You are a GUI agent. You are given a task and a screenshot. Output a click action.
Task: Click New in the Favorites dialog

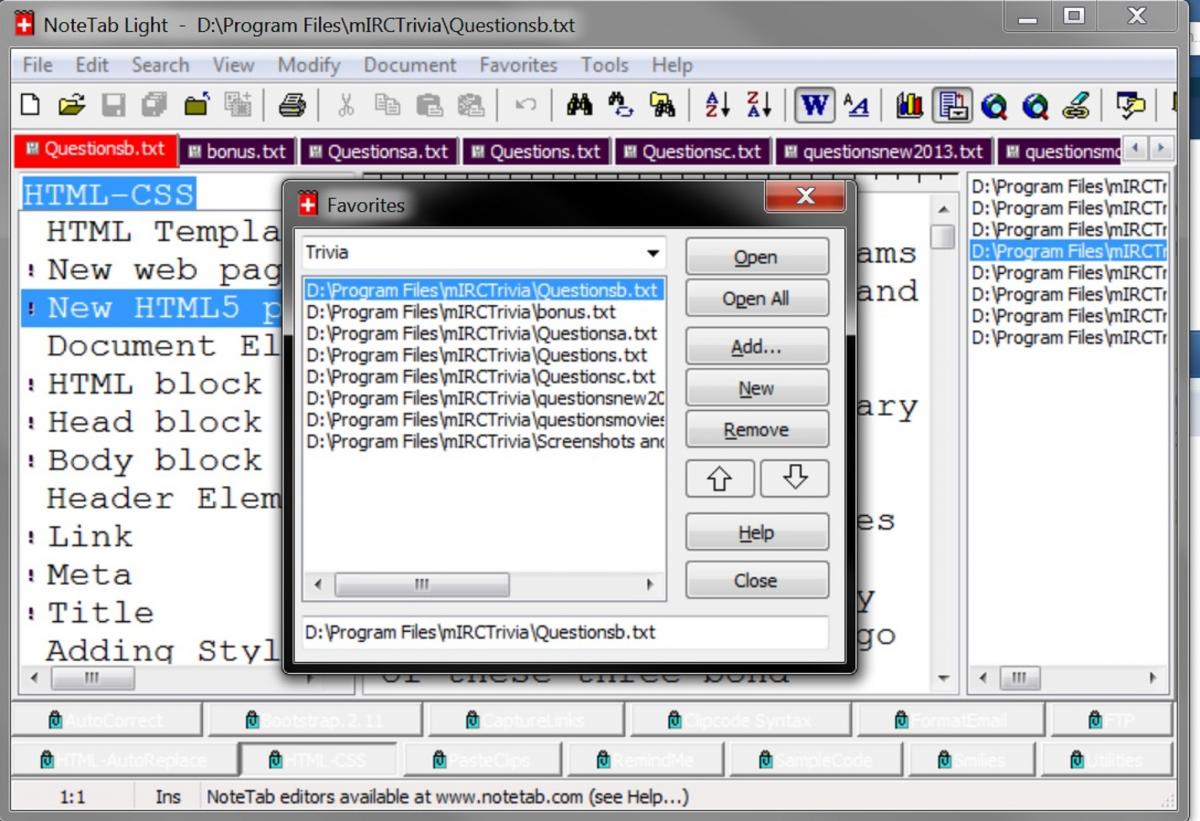(757, 389)
